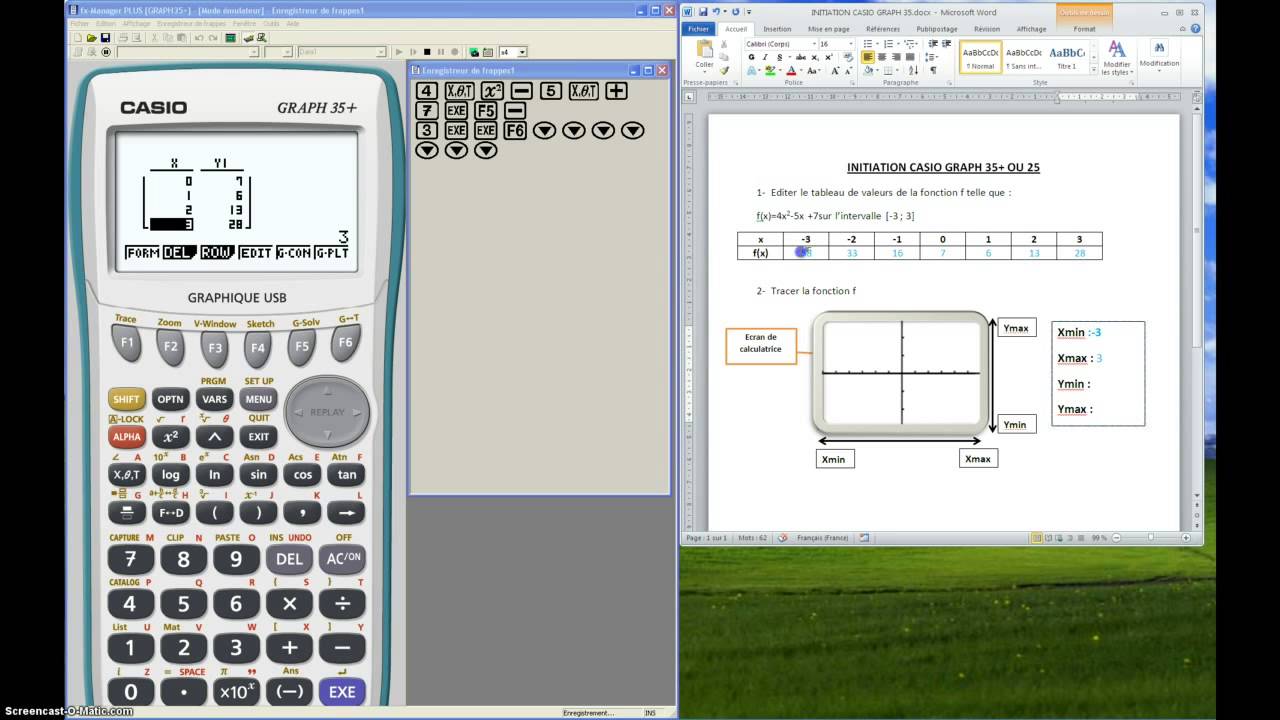Image resolution: width=1280 pixels, height=720 pixels.
Task: Switch to the Révision ribbon tab
Action: tap(987, 29)
